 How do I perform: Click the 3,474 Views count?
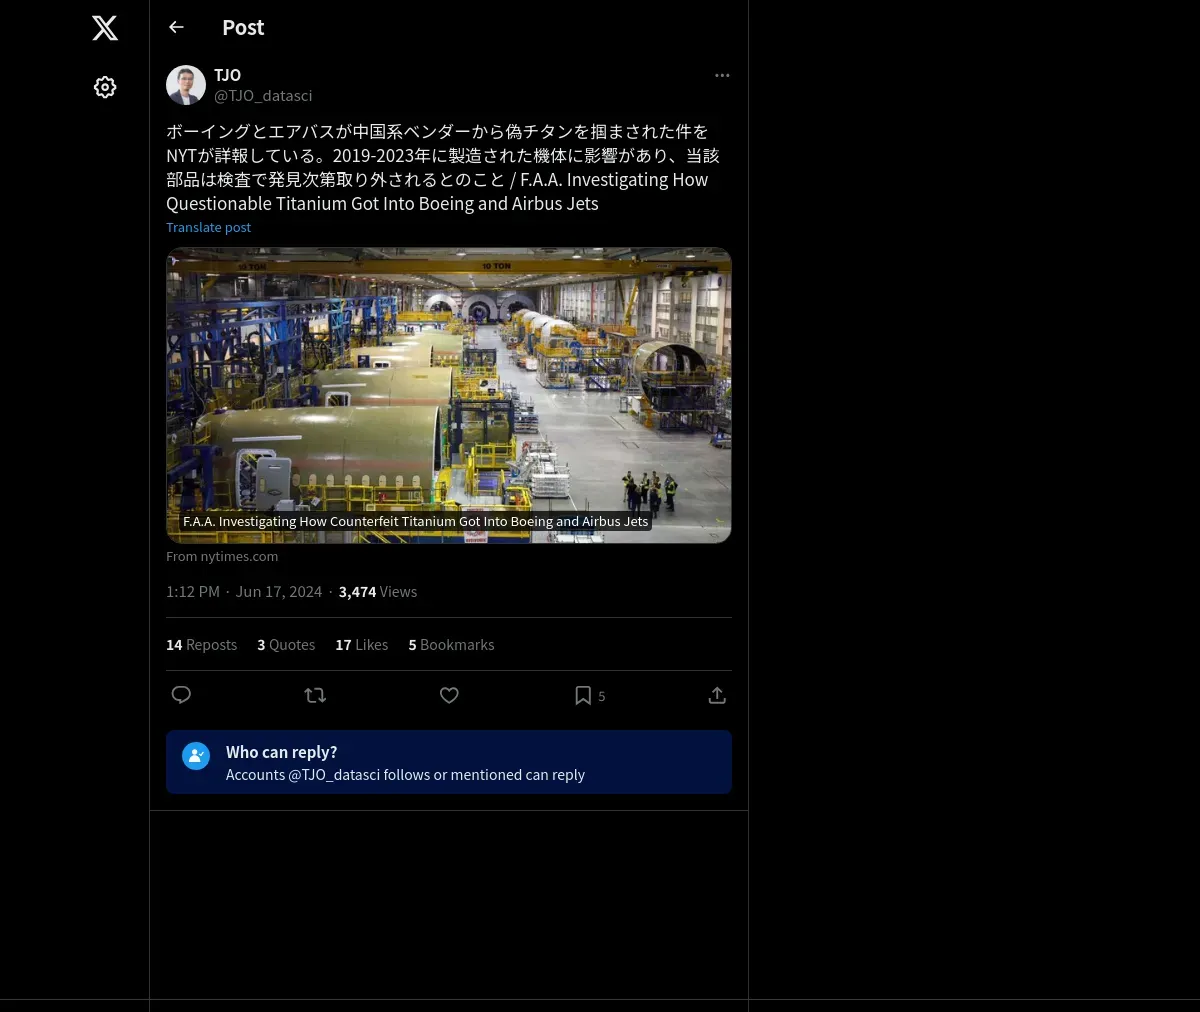coord(378,592)
